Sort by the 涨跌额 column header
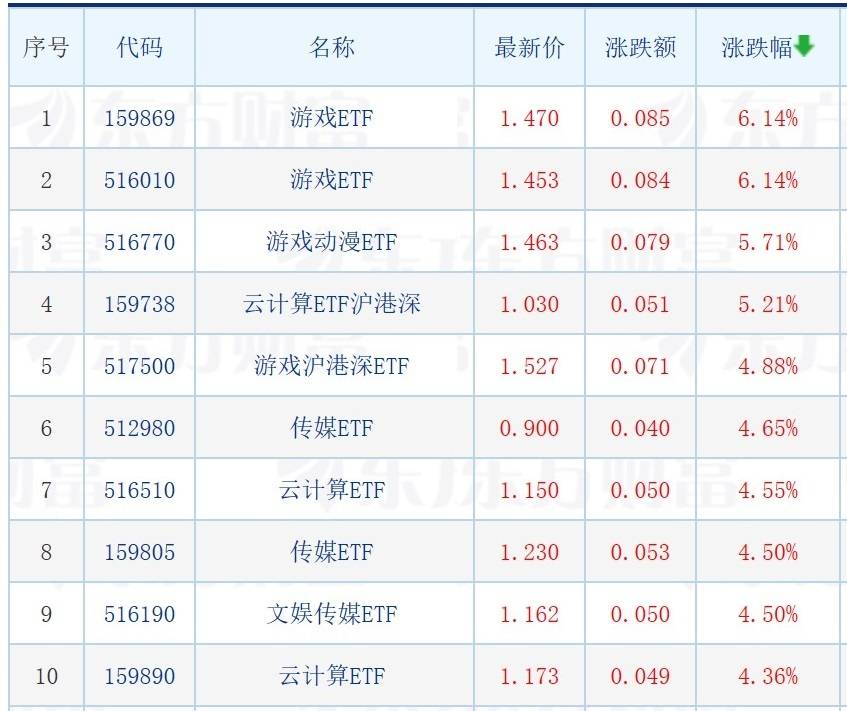Screen dimensions: 847x711 [641, 48]
